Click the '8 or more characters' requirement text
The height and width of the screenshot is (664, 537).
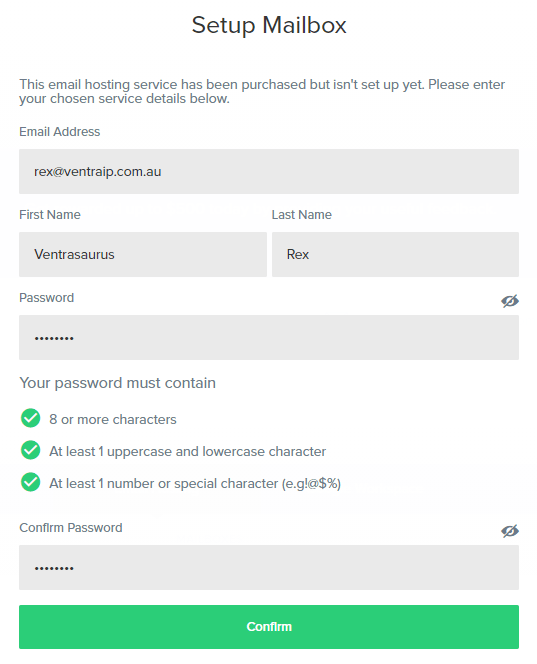113,419
